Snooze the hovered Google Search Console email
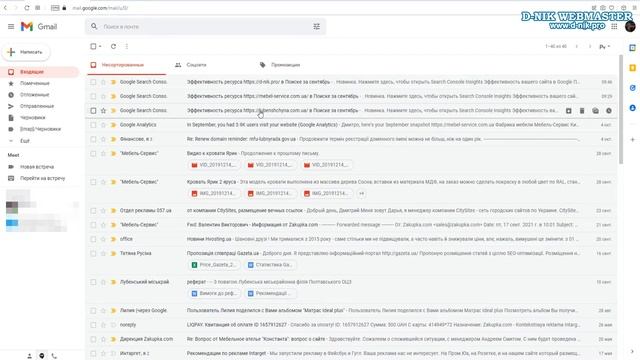The width and height of the screenshot is (640, 360). tap(609, 111)
